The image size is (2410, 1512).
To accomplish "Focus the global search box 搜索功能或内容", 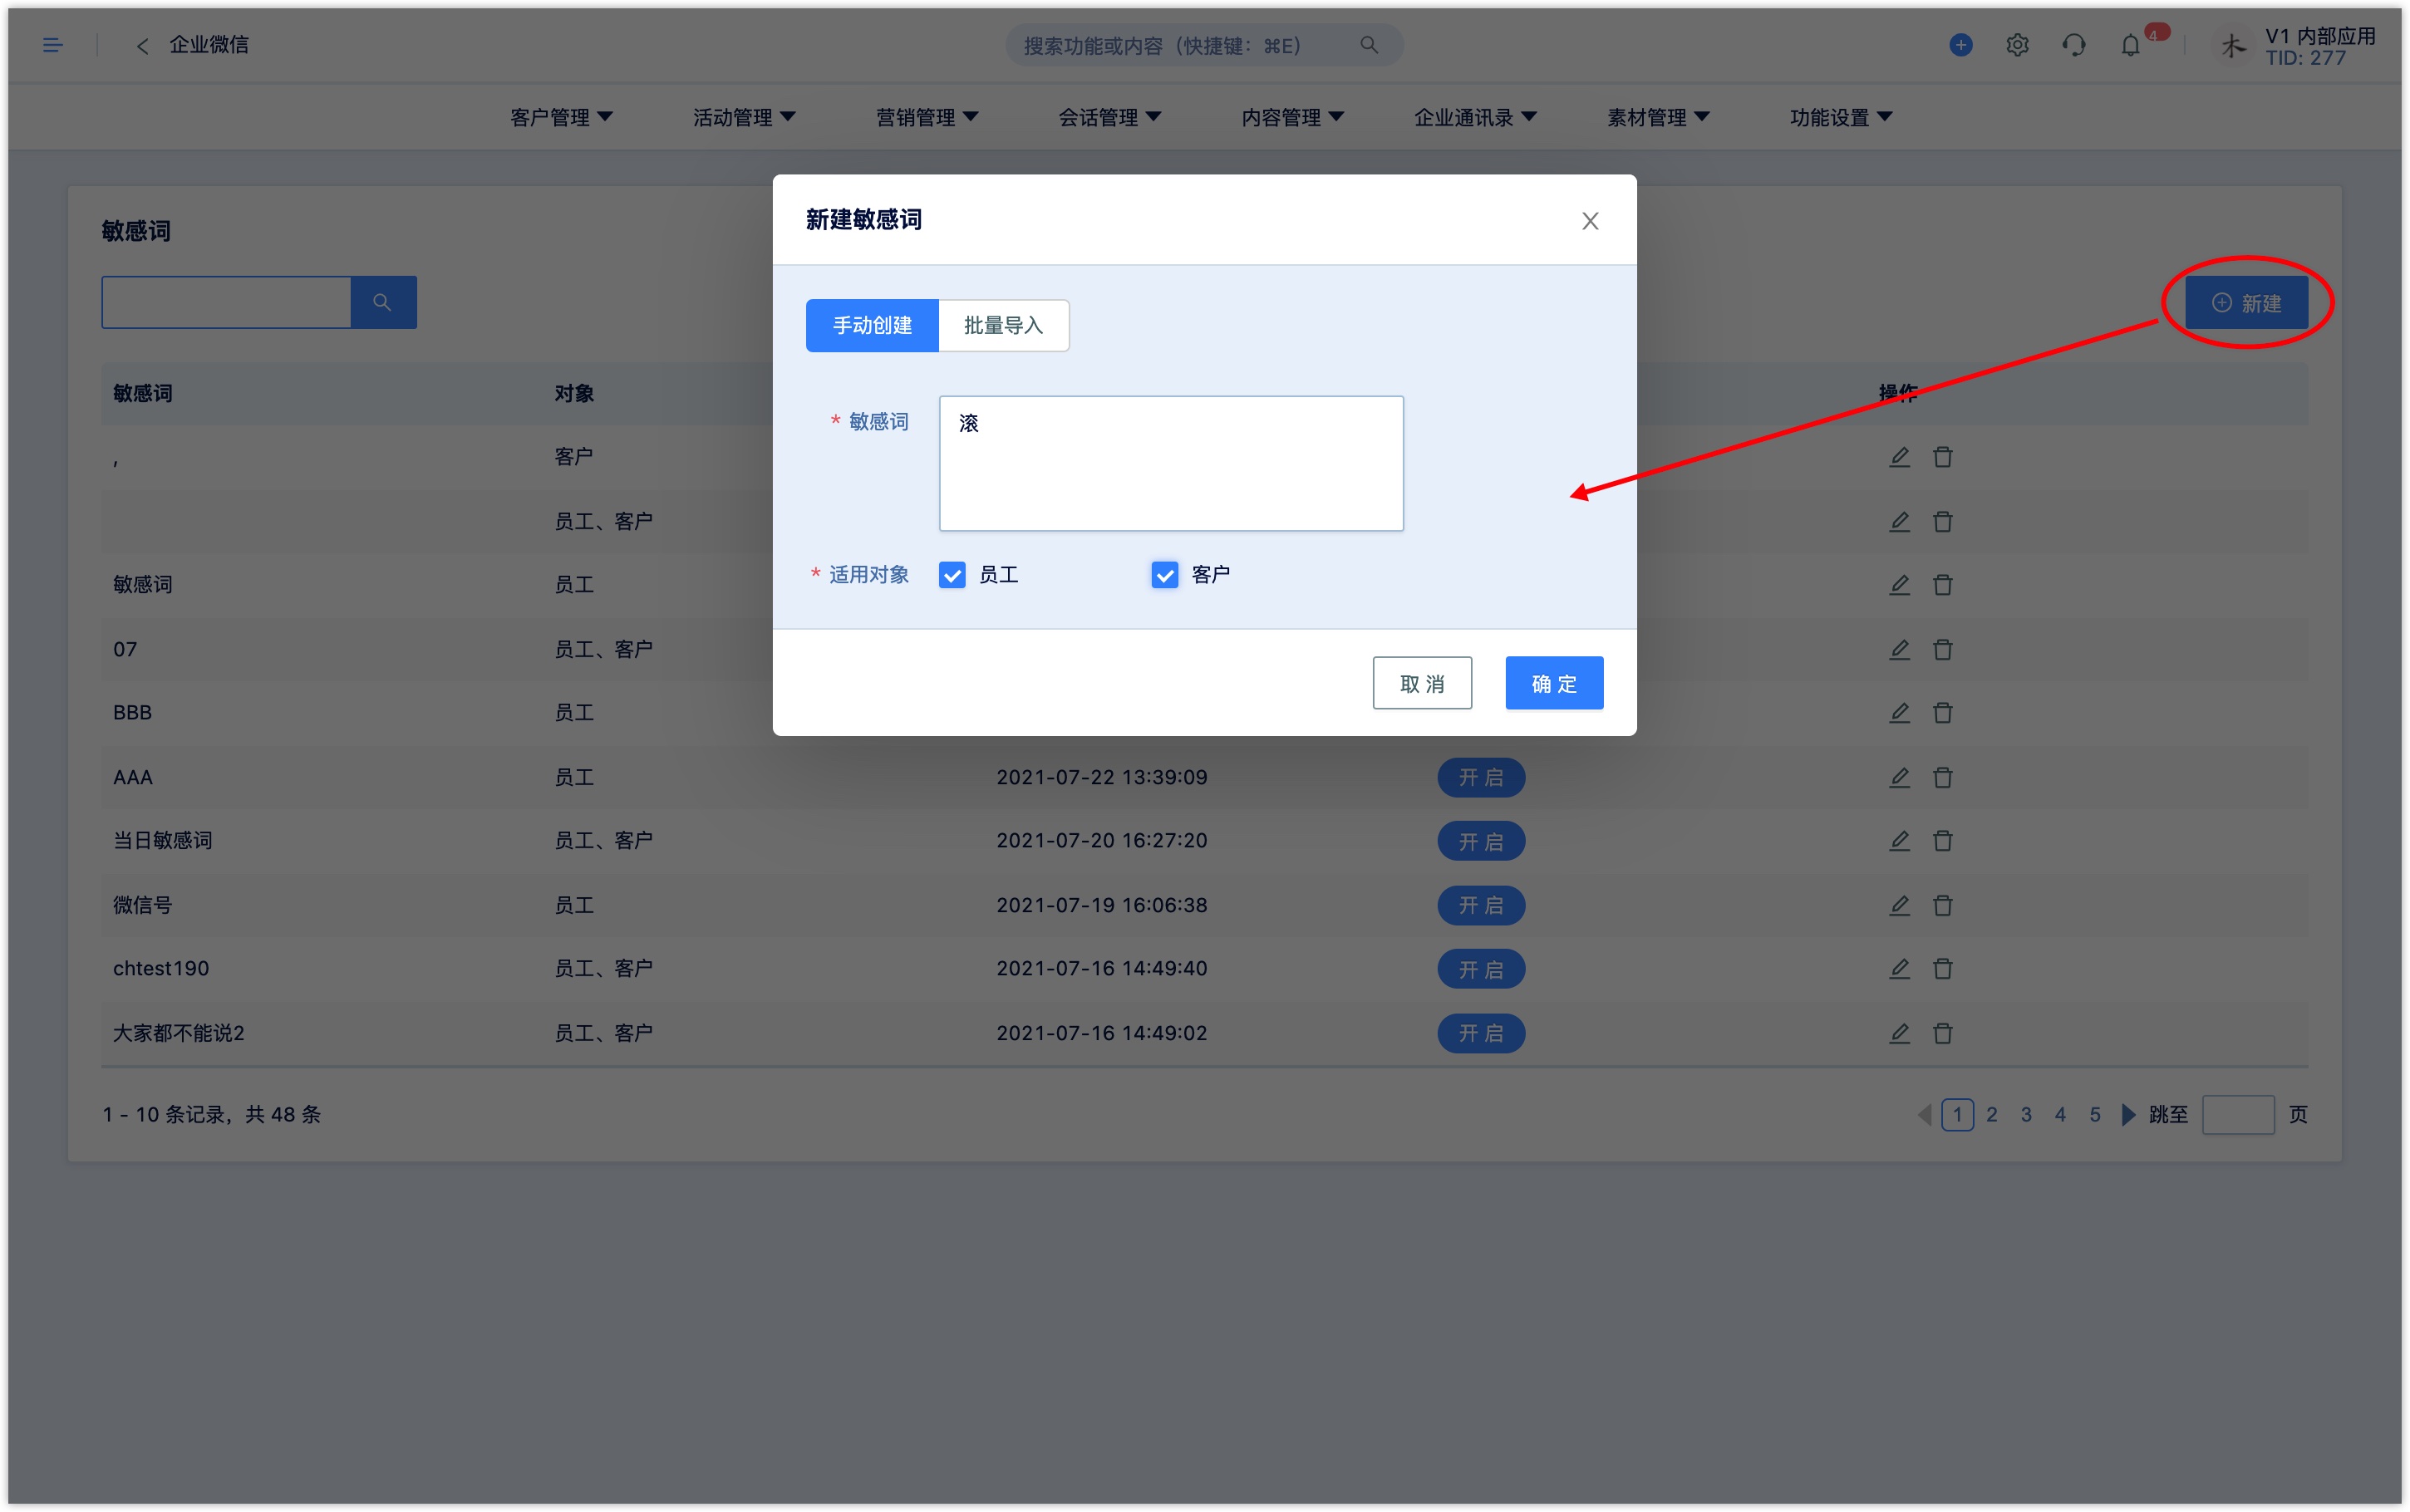I will click(1204, 46).
